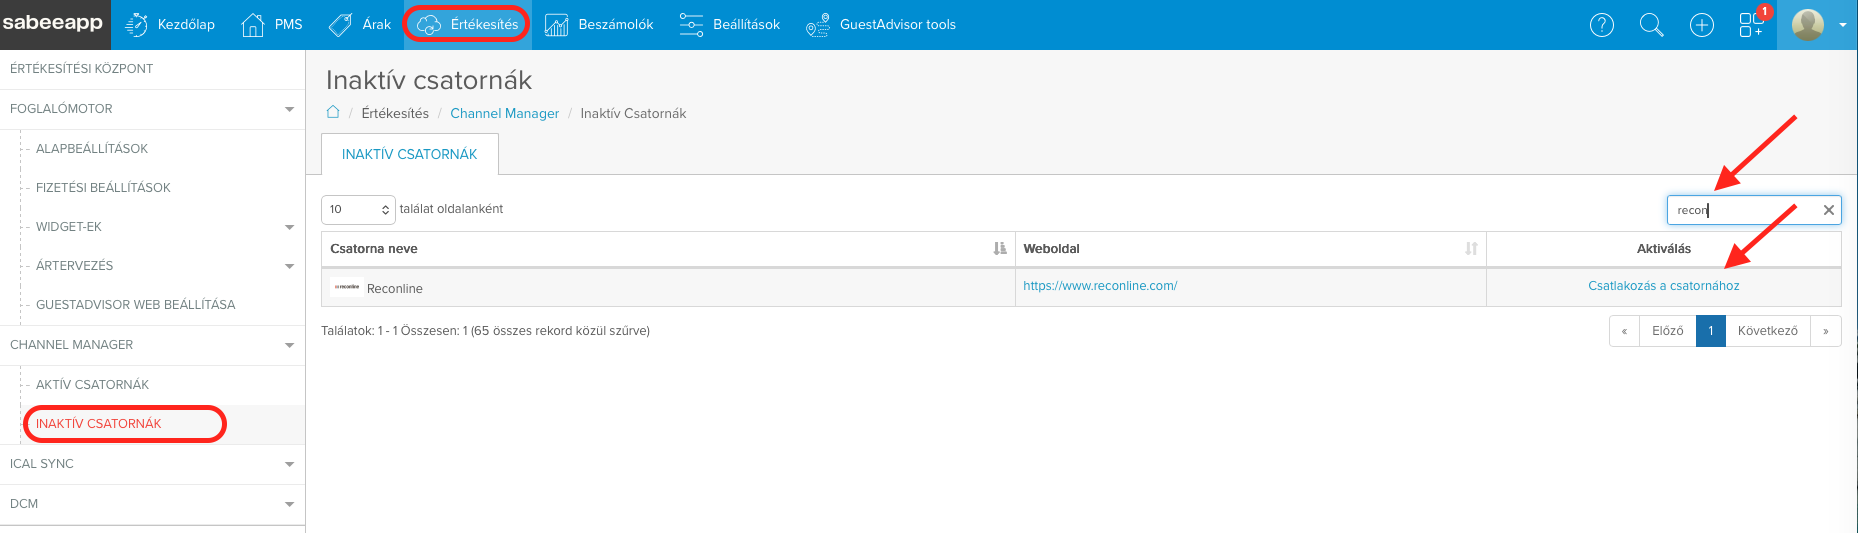Open the Beszámolók top menu
Viewport: 1858px width, 533px height.
(x=599, y=24)
